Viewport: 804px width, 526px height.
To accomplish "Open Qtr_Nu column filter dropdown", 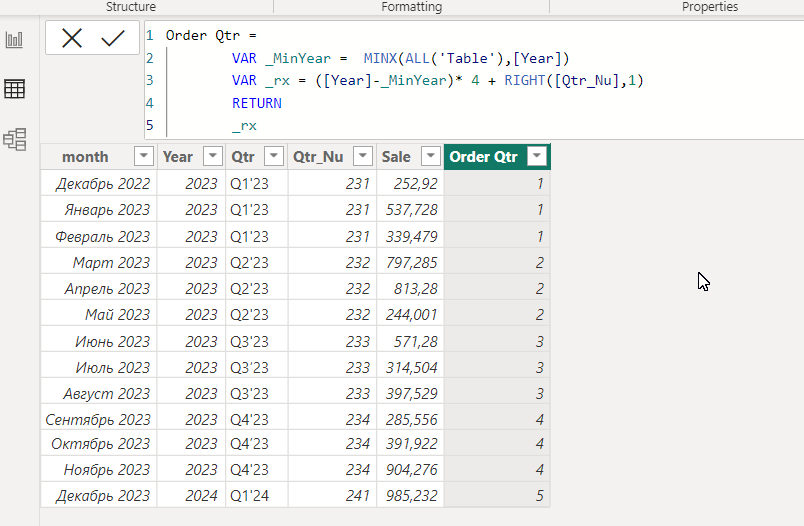I will [363, 156].
